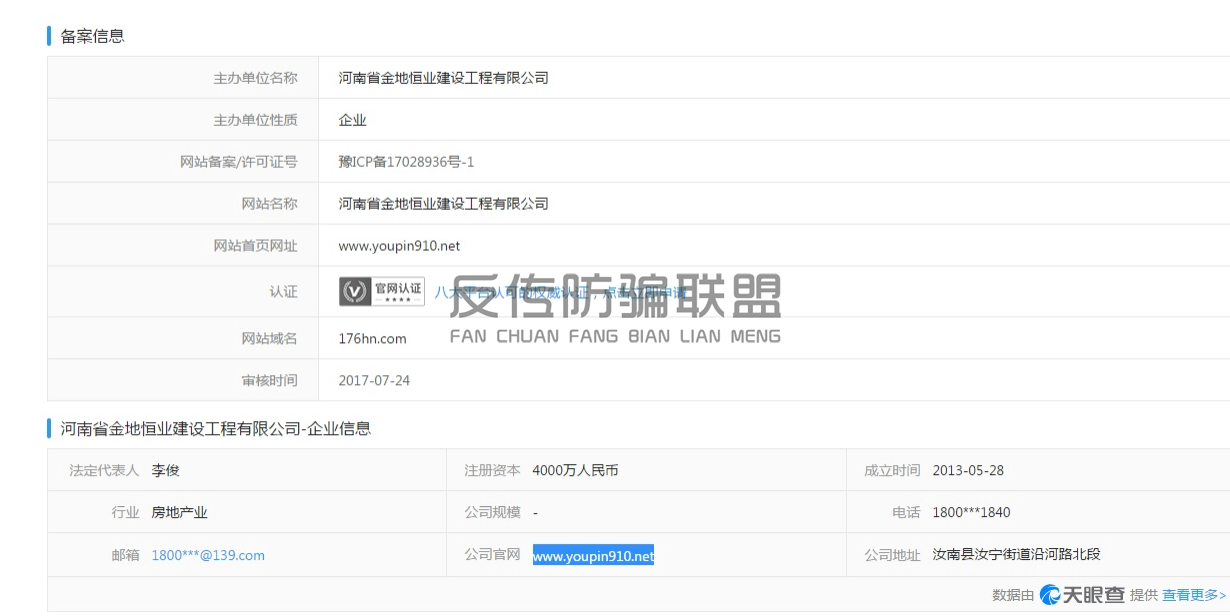Click www.youpin910.net in 网站首页网址 row
Image resolution: width=1230 pixels, height=616 pixels.
coord(399,246)
